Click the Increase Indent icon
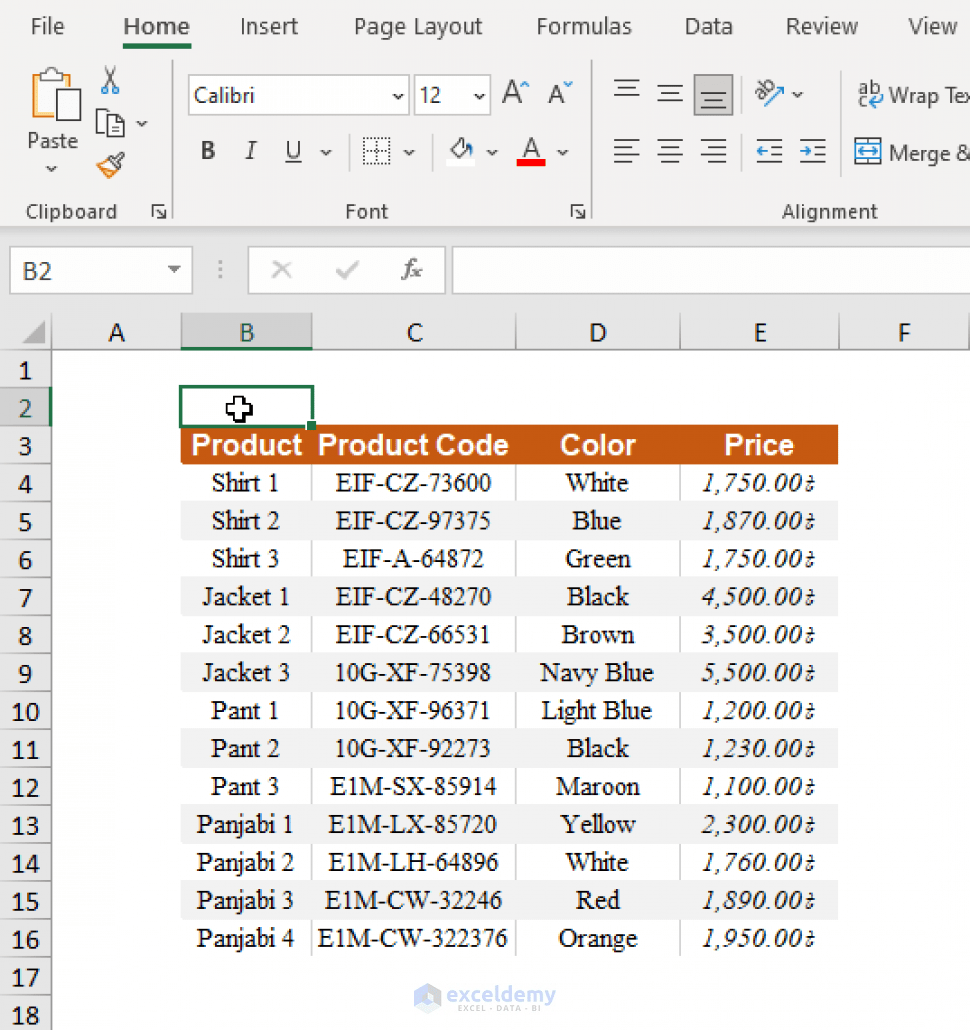 point(812,151)
